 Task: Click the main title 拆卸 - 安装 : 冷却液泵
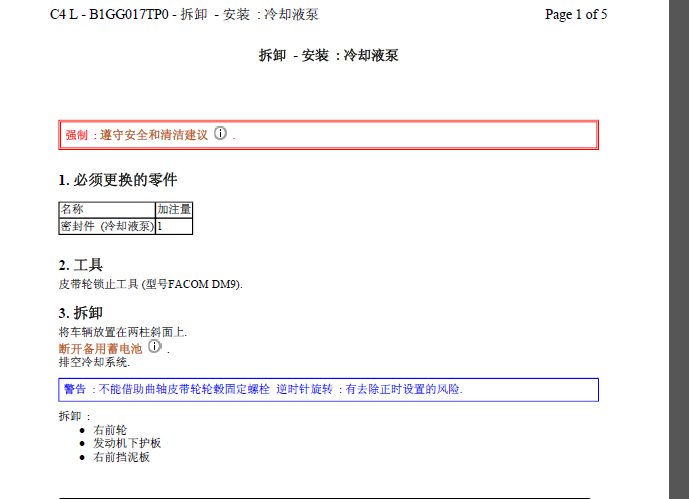click(328, 55)
